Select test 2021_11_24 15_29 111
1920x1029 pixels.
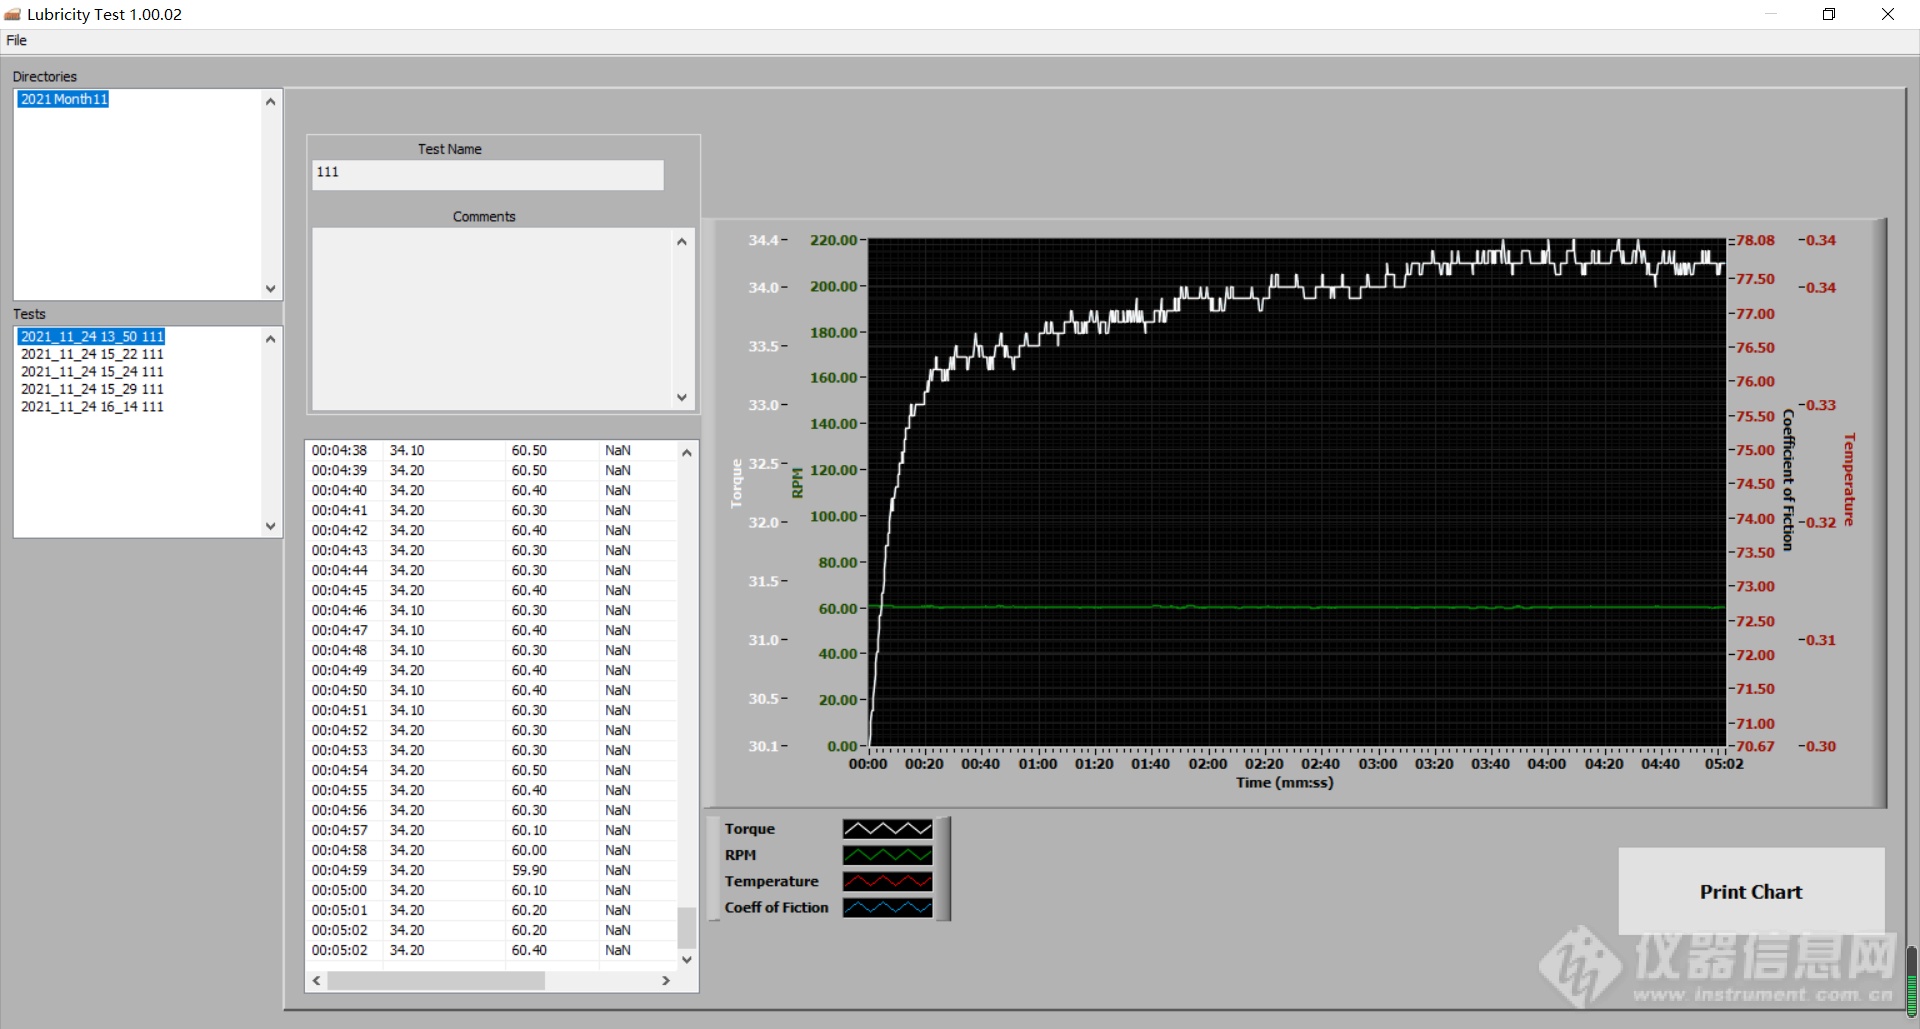tap(92, 389)
